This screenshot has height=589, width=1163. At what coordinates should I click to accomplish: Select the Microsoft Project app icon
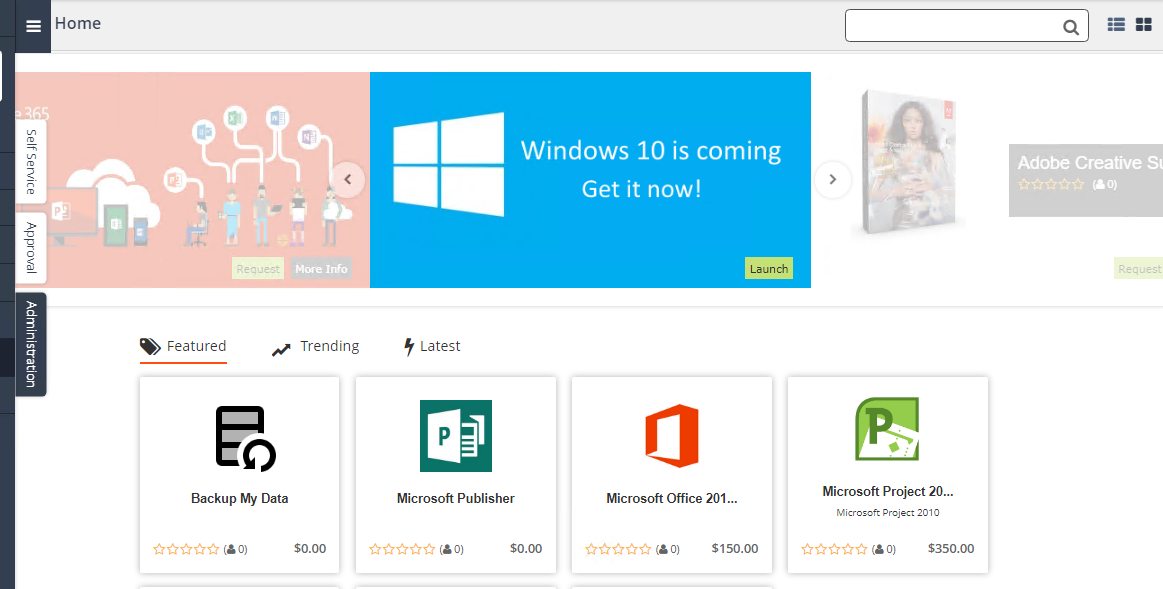point(887,429)
